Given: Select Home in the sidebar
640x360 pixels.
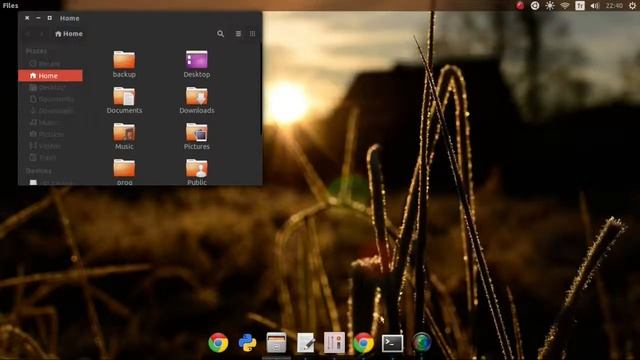Looking at the screenshot, I should pyautogui.click(x=50, y=76).
